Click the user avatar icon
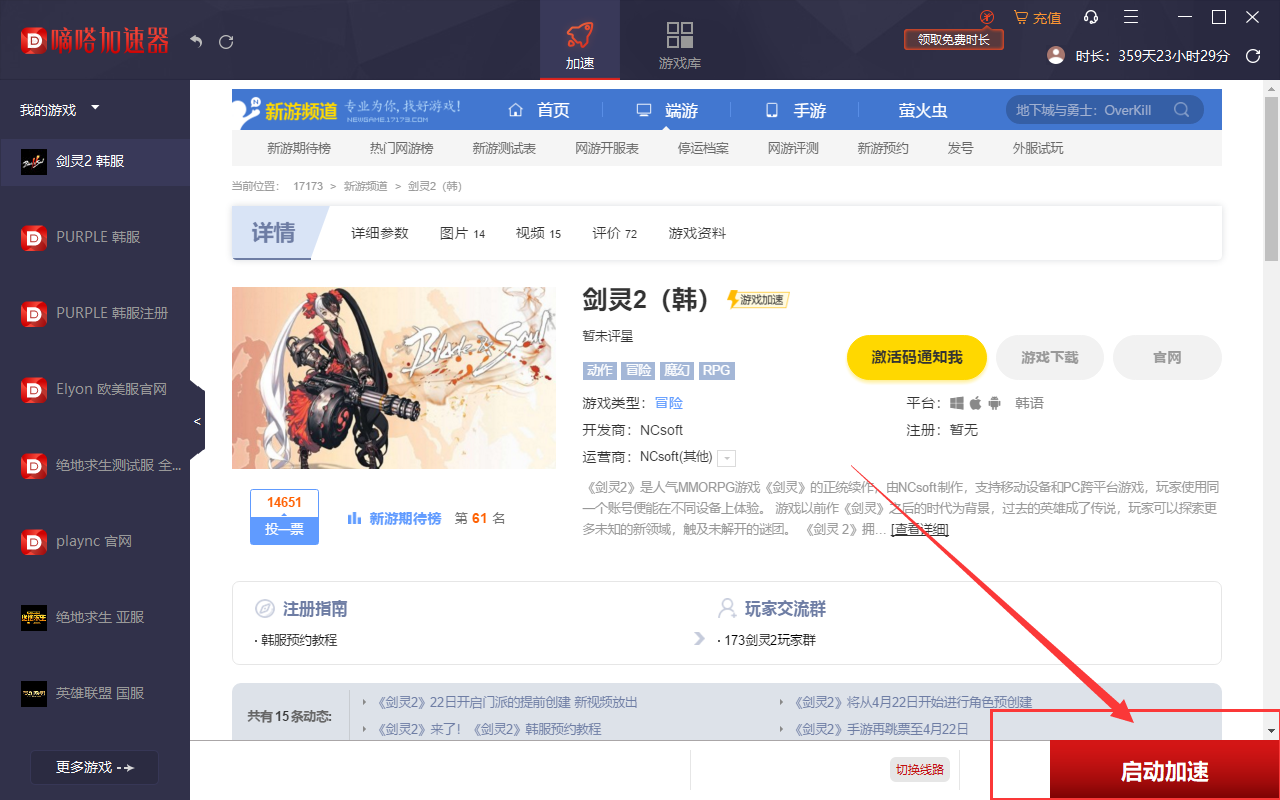Screen dimensions: 1280x800 pos(1056,55)
